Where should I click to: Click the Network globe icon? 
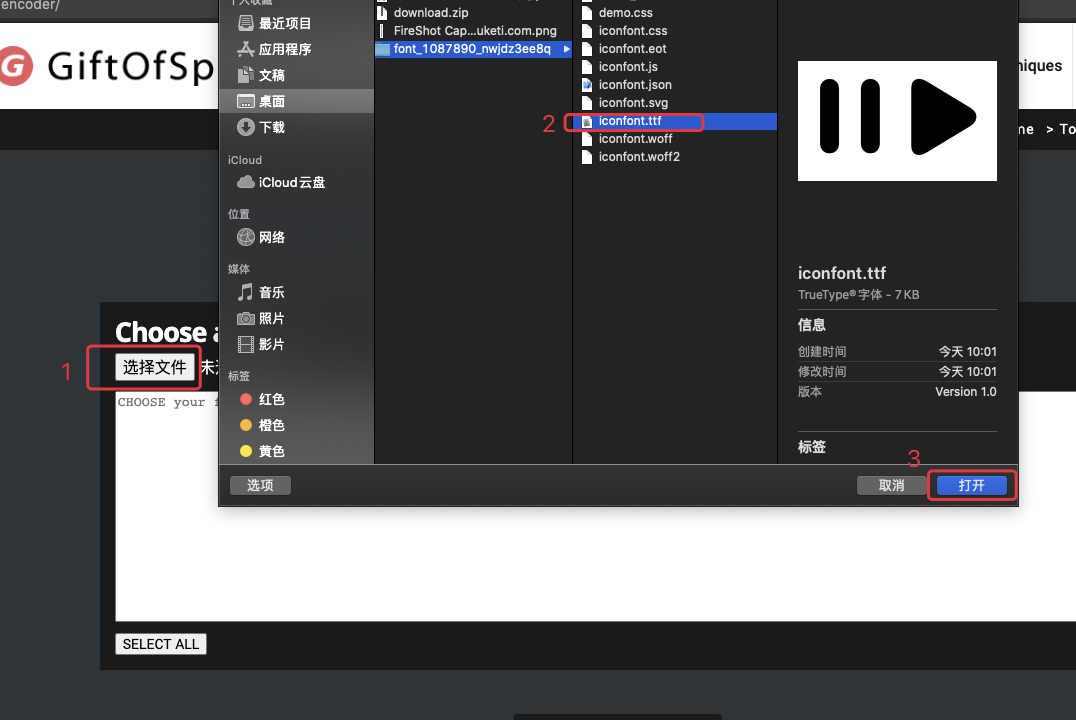(x=246, y=237)
